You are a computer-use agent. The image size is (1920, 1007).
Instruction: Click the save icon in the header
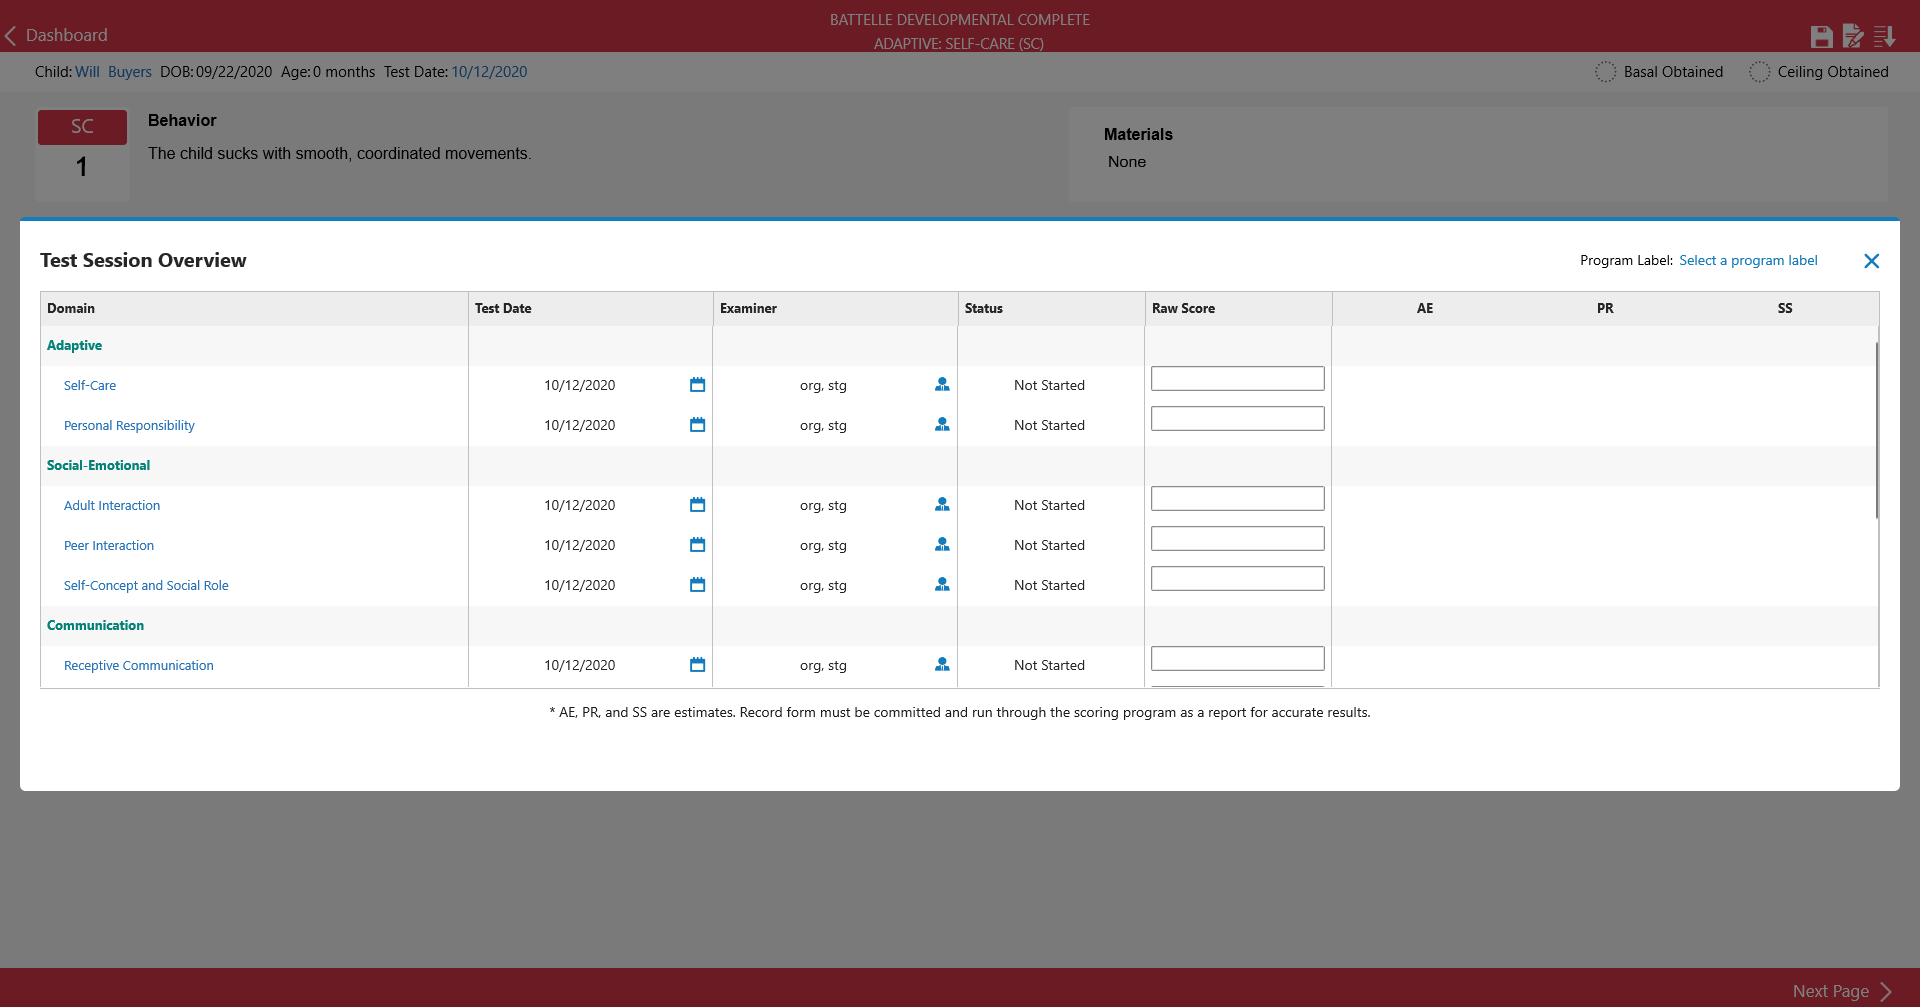tap(1821, 37)
